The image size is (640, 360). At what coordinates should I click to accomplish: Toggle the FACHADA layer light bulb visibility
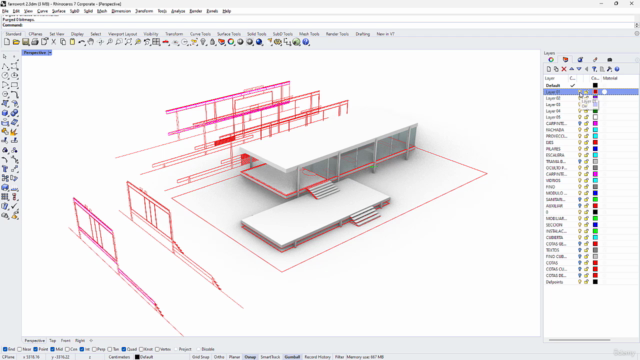[x=579, y=130]
